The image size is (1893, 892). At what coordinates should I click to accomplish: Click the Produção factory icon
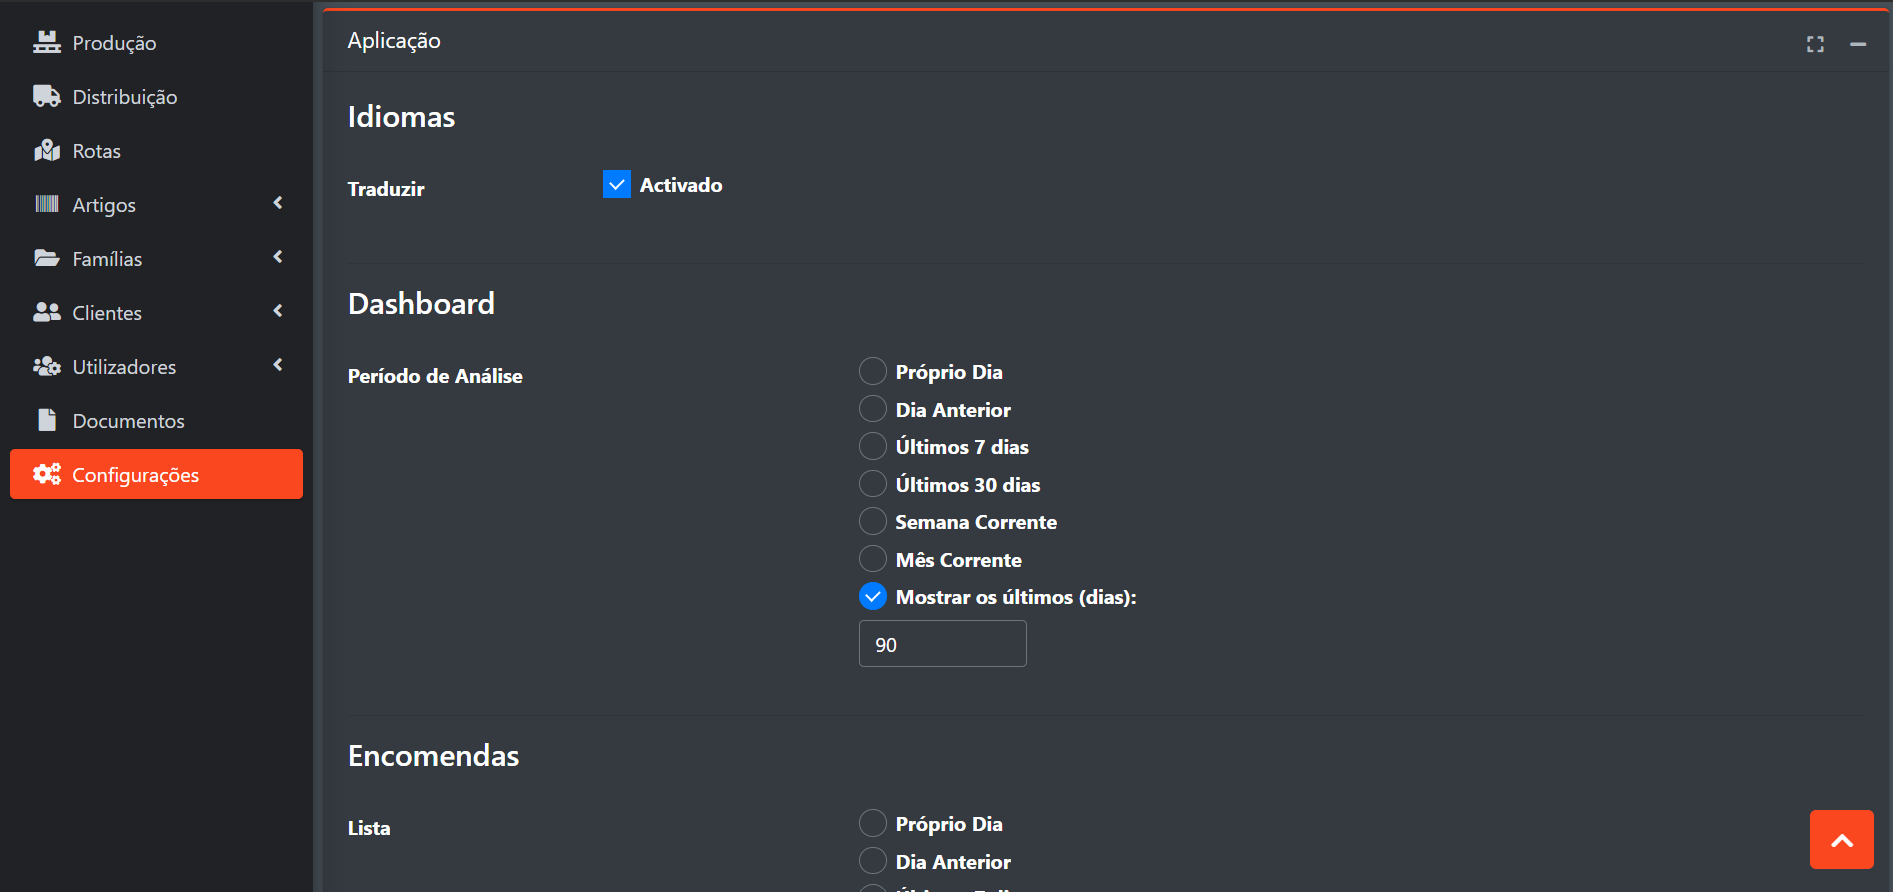pyautogui.click(x=46, y=42)
